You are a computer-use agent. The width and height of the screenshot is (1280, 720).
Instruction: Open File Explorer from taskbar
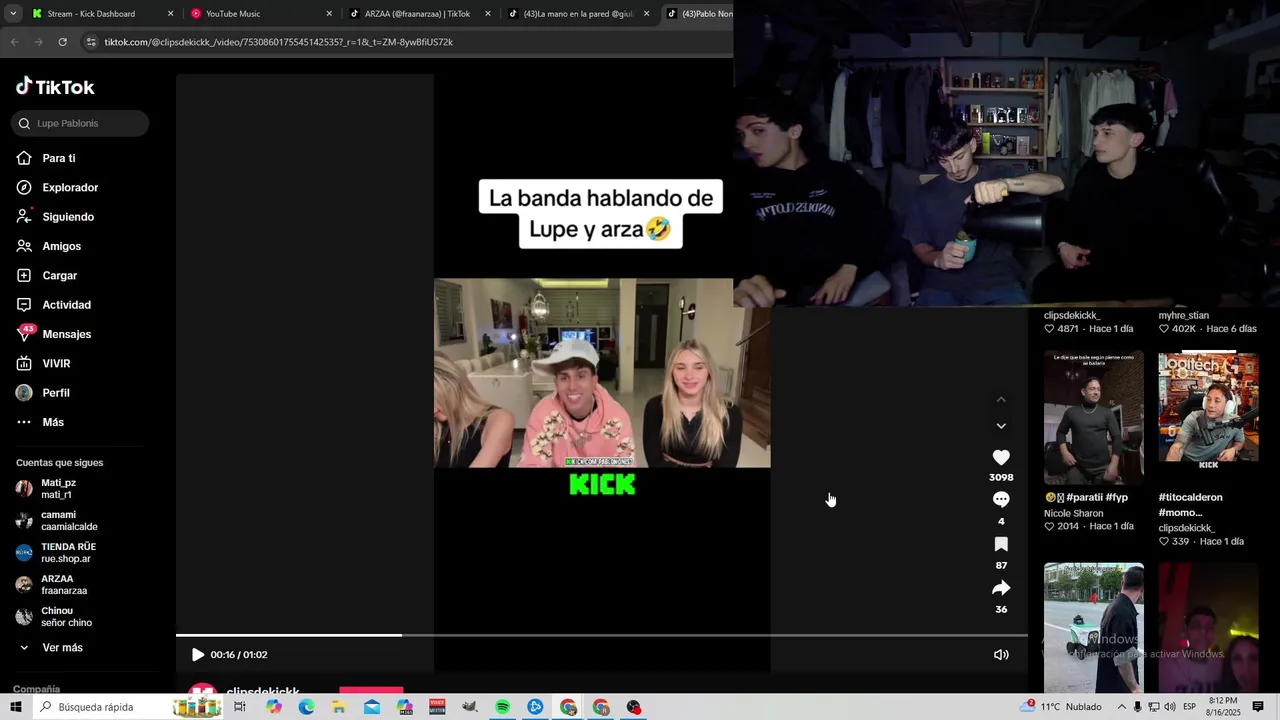[x=339, y=707]
